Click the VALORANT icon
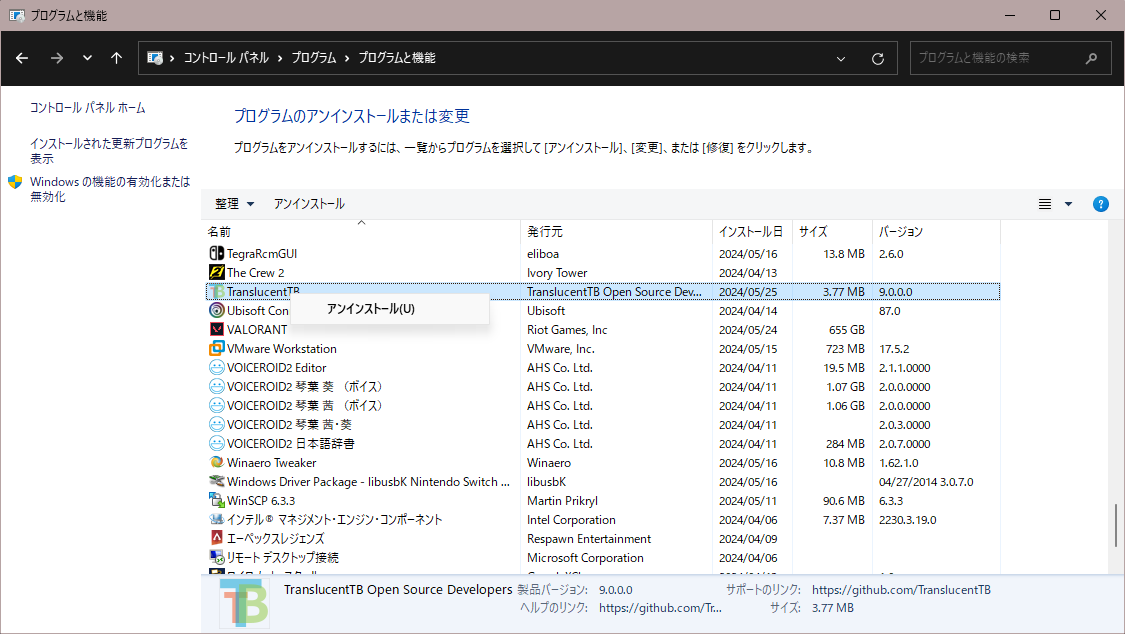This screenshot has width=1125, height=634. point(216,329)
